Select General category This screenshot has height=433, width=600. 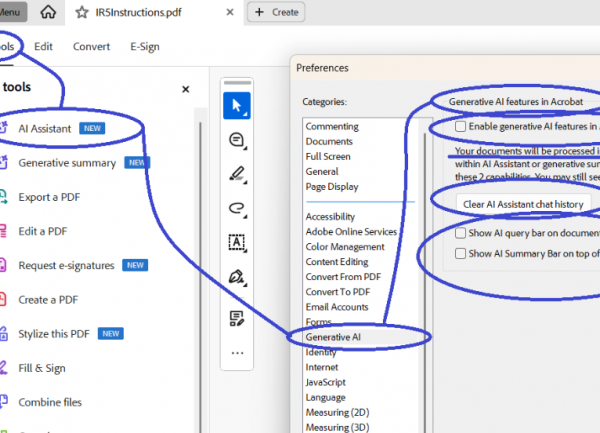322,171
